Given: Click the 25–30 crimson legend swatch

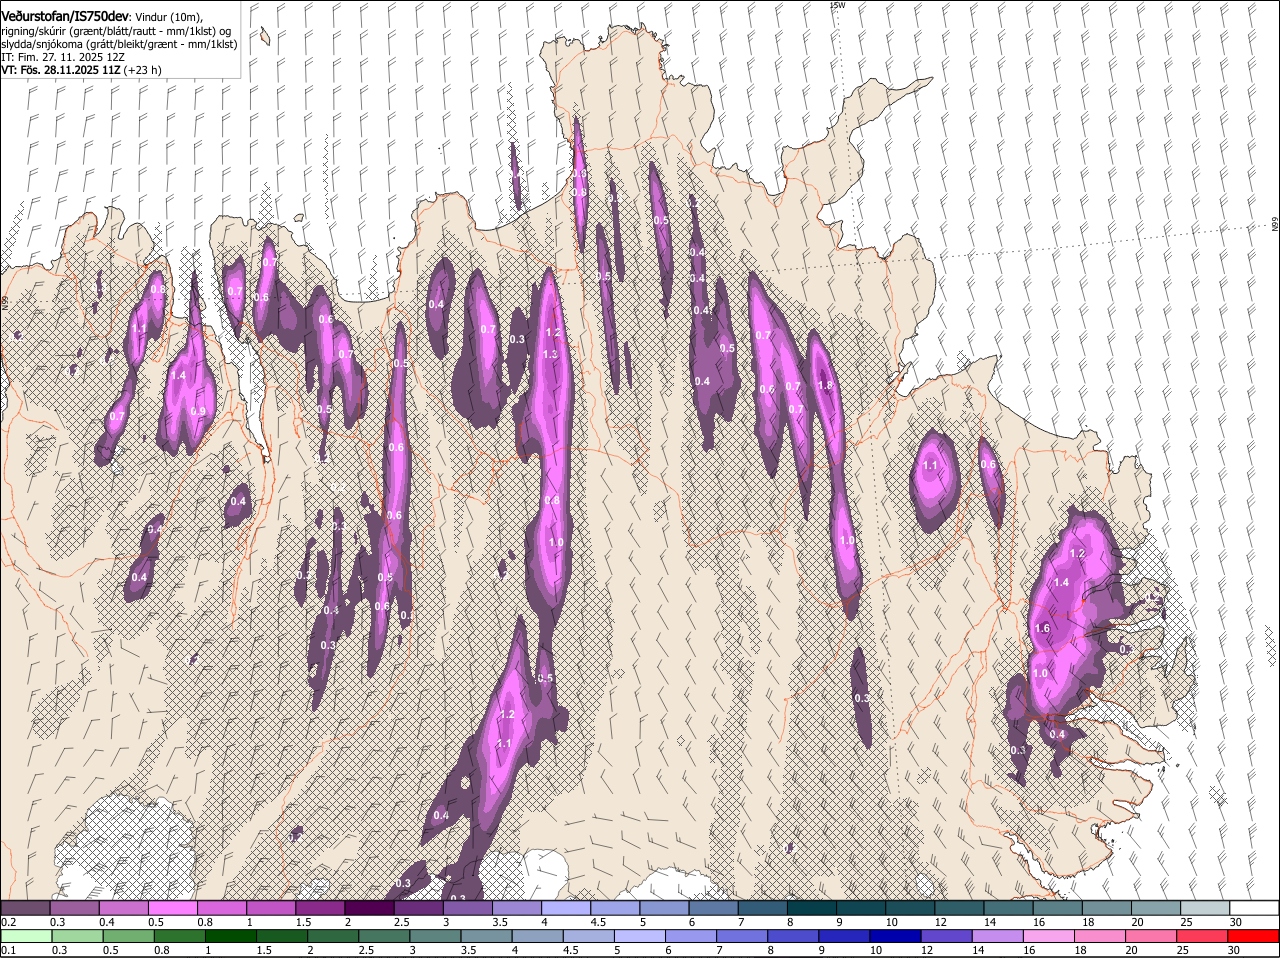Looking at the screenshot, I should tap(1200, 936).
